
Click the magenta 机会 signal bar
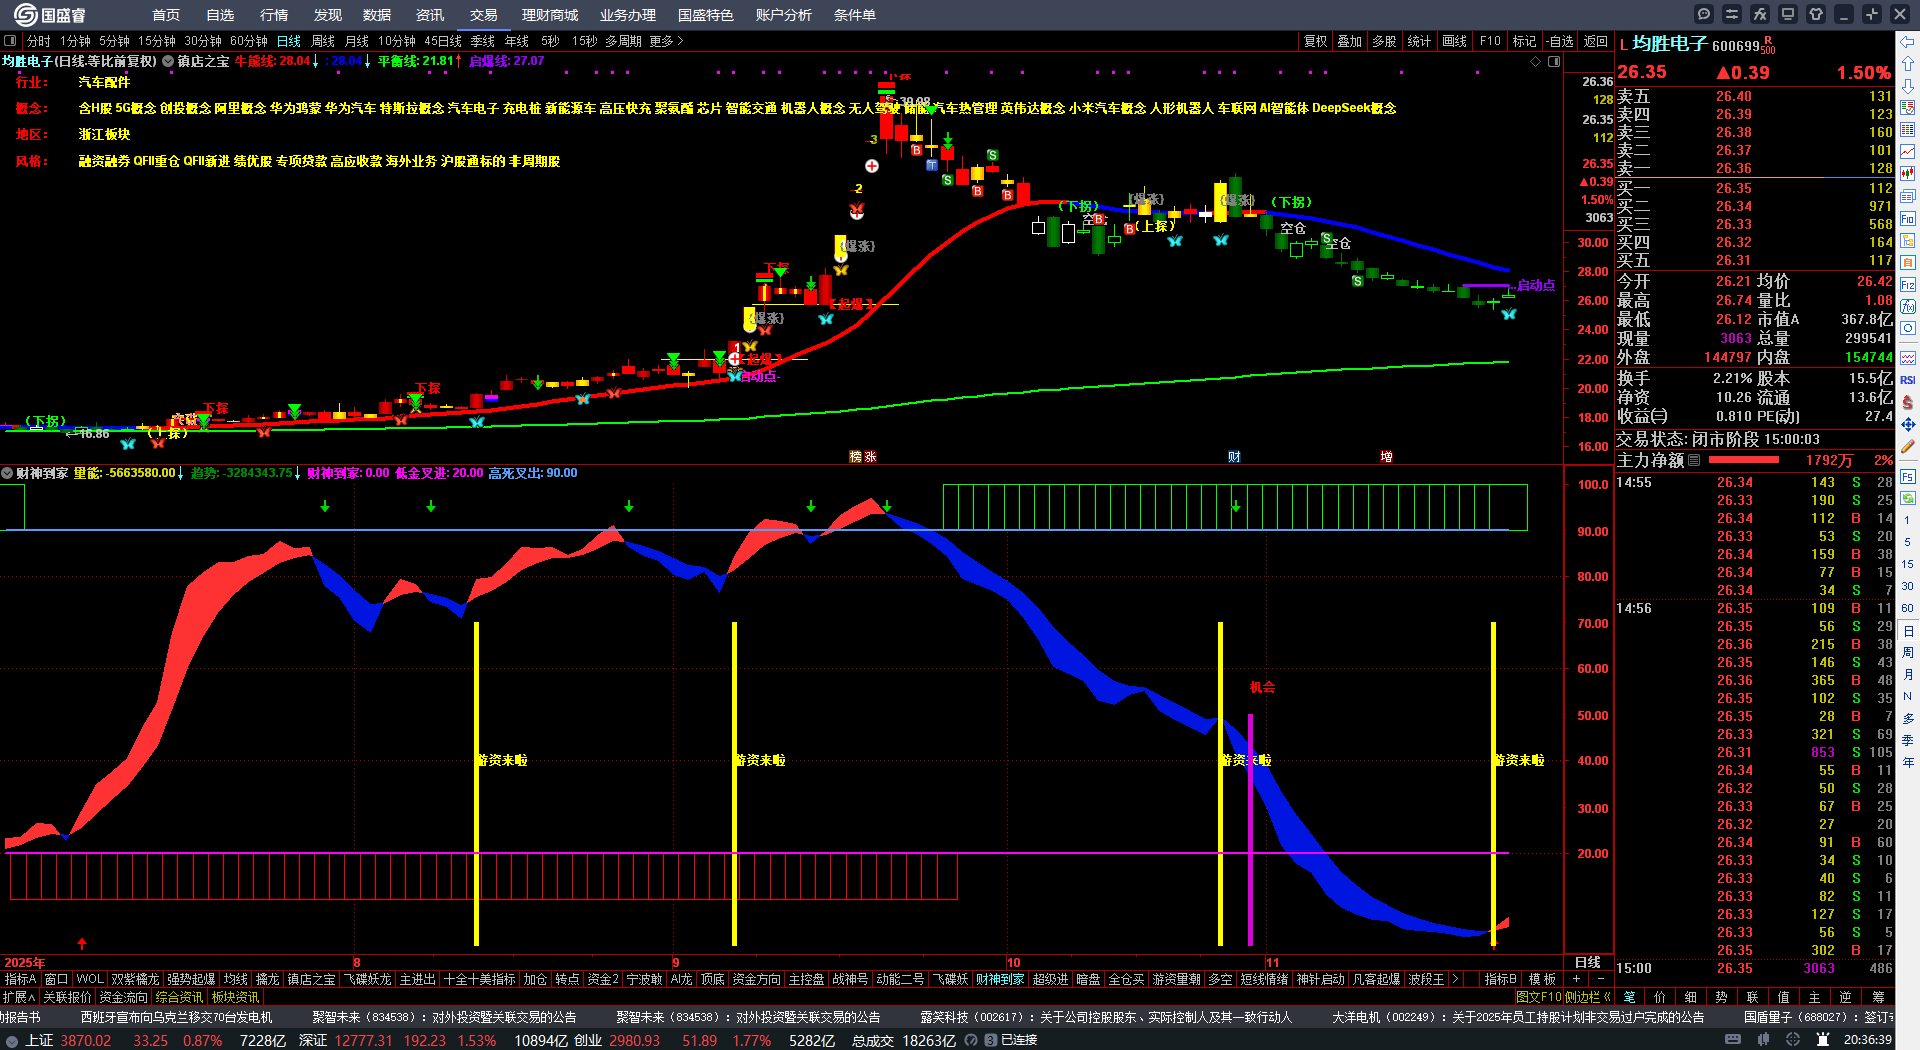tap(1250, 829)
